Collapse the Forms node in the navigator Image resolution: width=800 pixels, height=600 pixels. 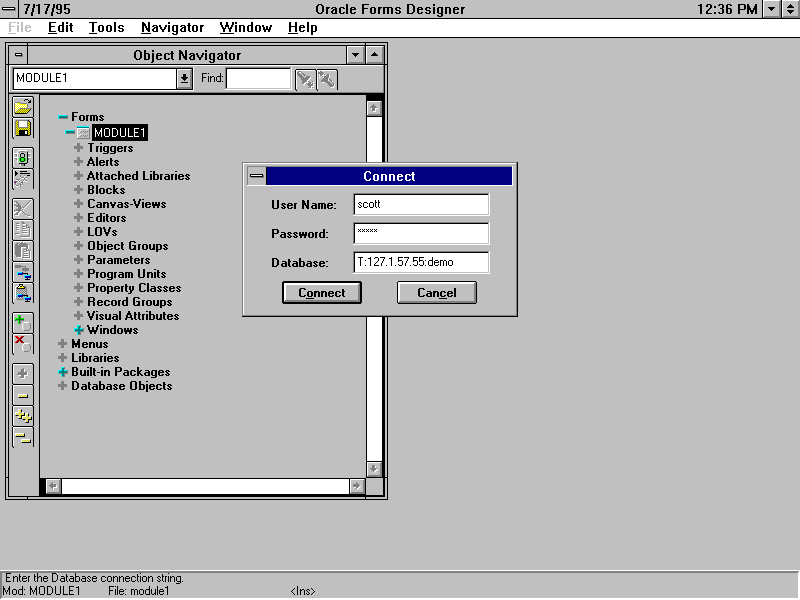point(63,117)
